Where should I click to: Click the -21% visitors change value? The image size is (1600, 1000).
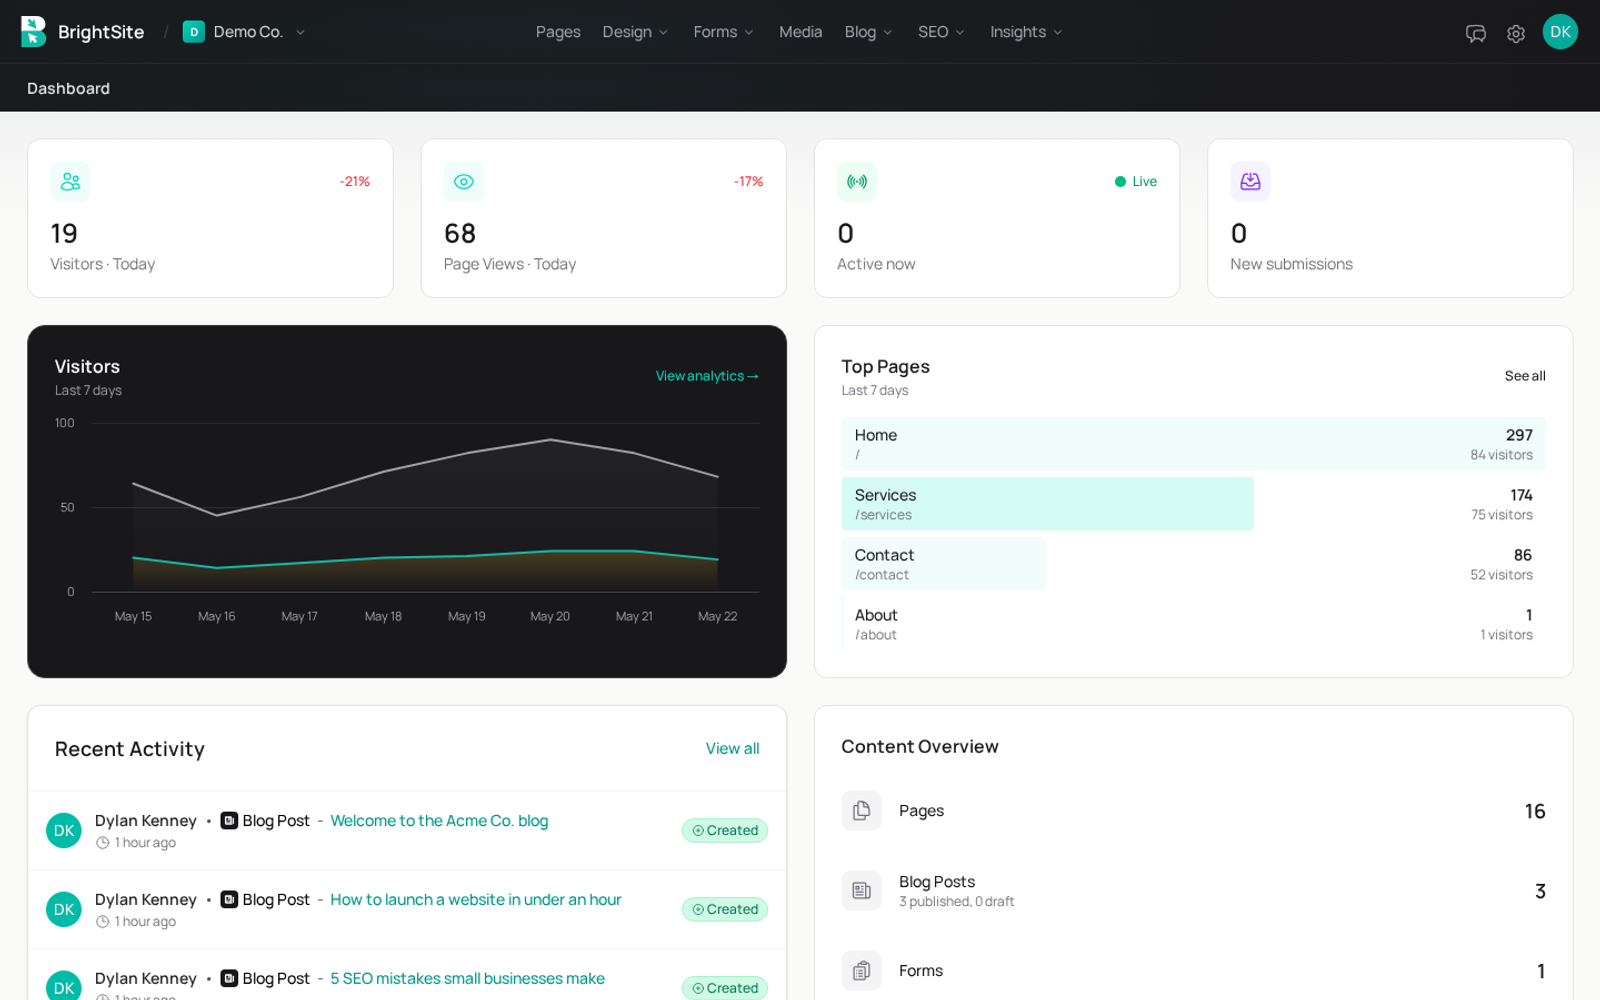(x=355, y=181)
